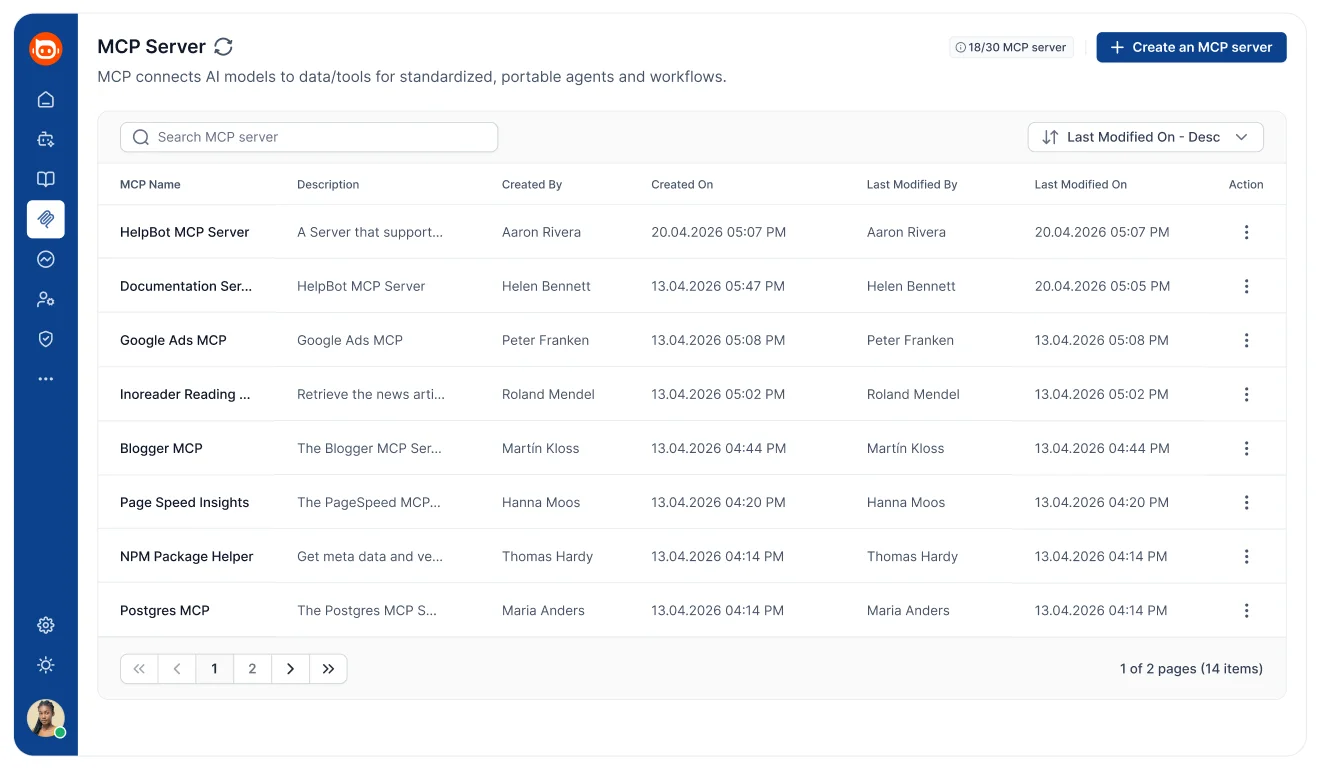Open actions menu for Postgres MCP
The width and height of the screenshot is (1320, 770).
pos(1246,610)
